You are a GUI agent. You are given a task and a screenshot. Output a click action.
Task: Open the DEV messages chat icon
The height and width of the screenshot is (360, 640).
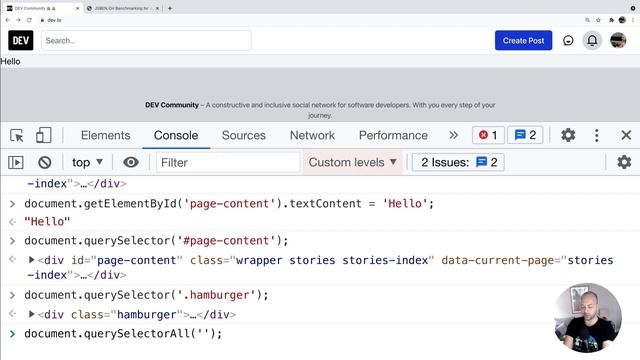pos(568,40)
